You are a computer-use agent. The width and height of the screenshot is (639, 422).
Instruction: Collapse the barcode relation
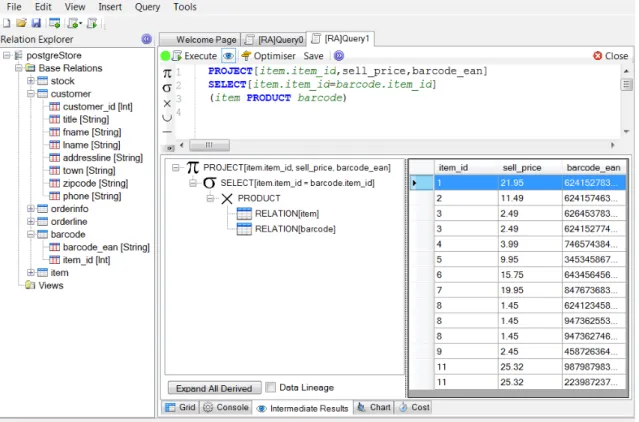[30, 234]
